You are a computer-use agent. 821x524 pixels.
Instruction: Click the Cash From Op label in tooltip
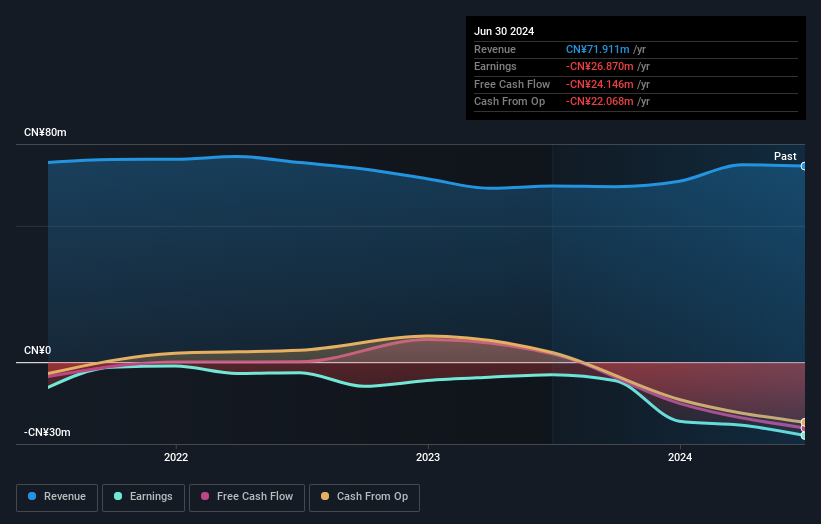[x=509, y=102]
